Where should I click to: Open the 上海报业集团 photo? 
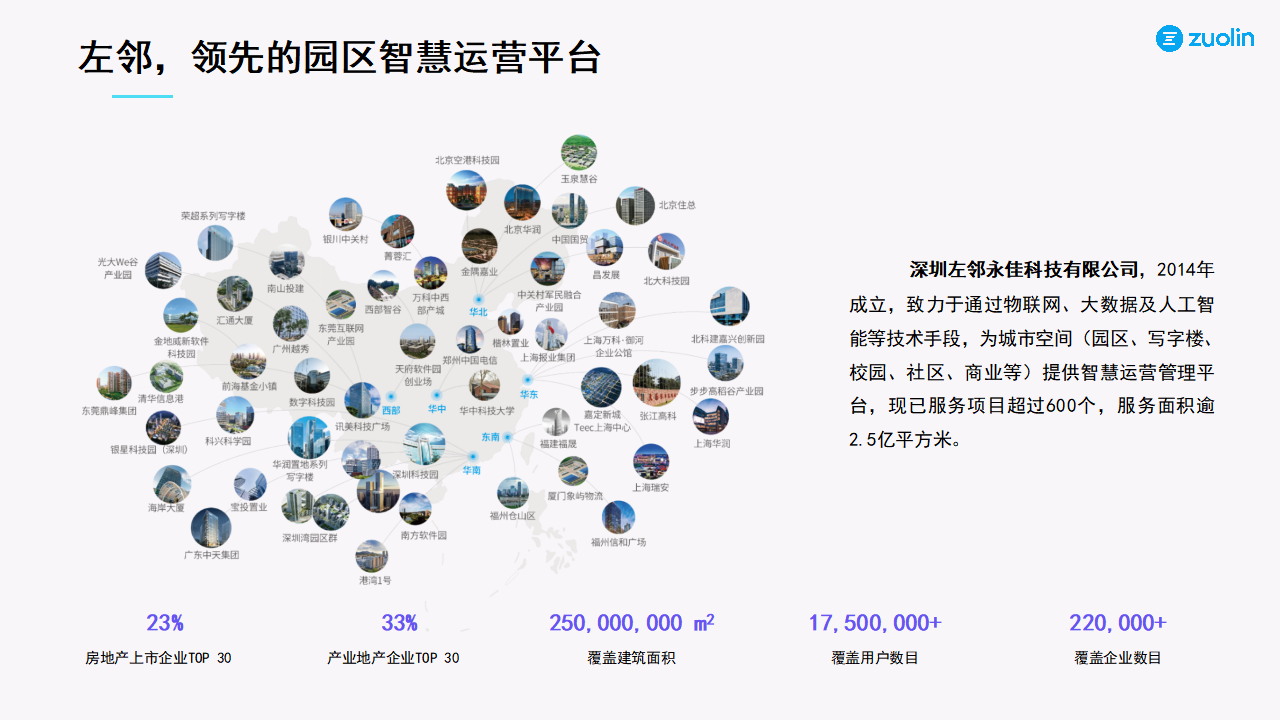pos(551,335)
